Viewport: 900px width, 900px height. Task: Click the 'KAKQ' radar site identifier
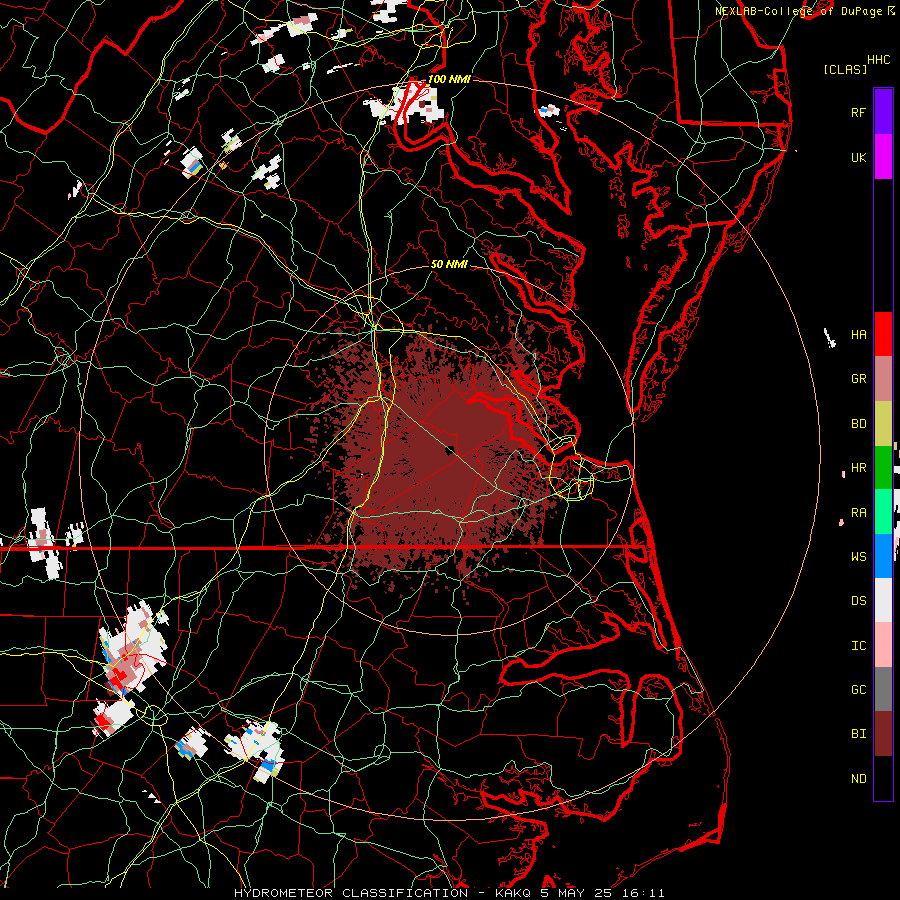[x=513, y=893]
